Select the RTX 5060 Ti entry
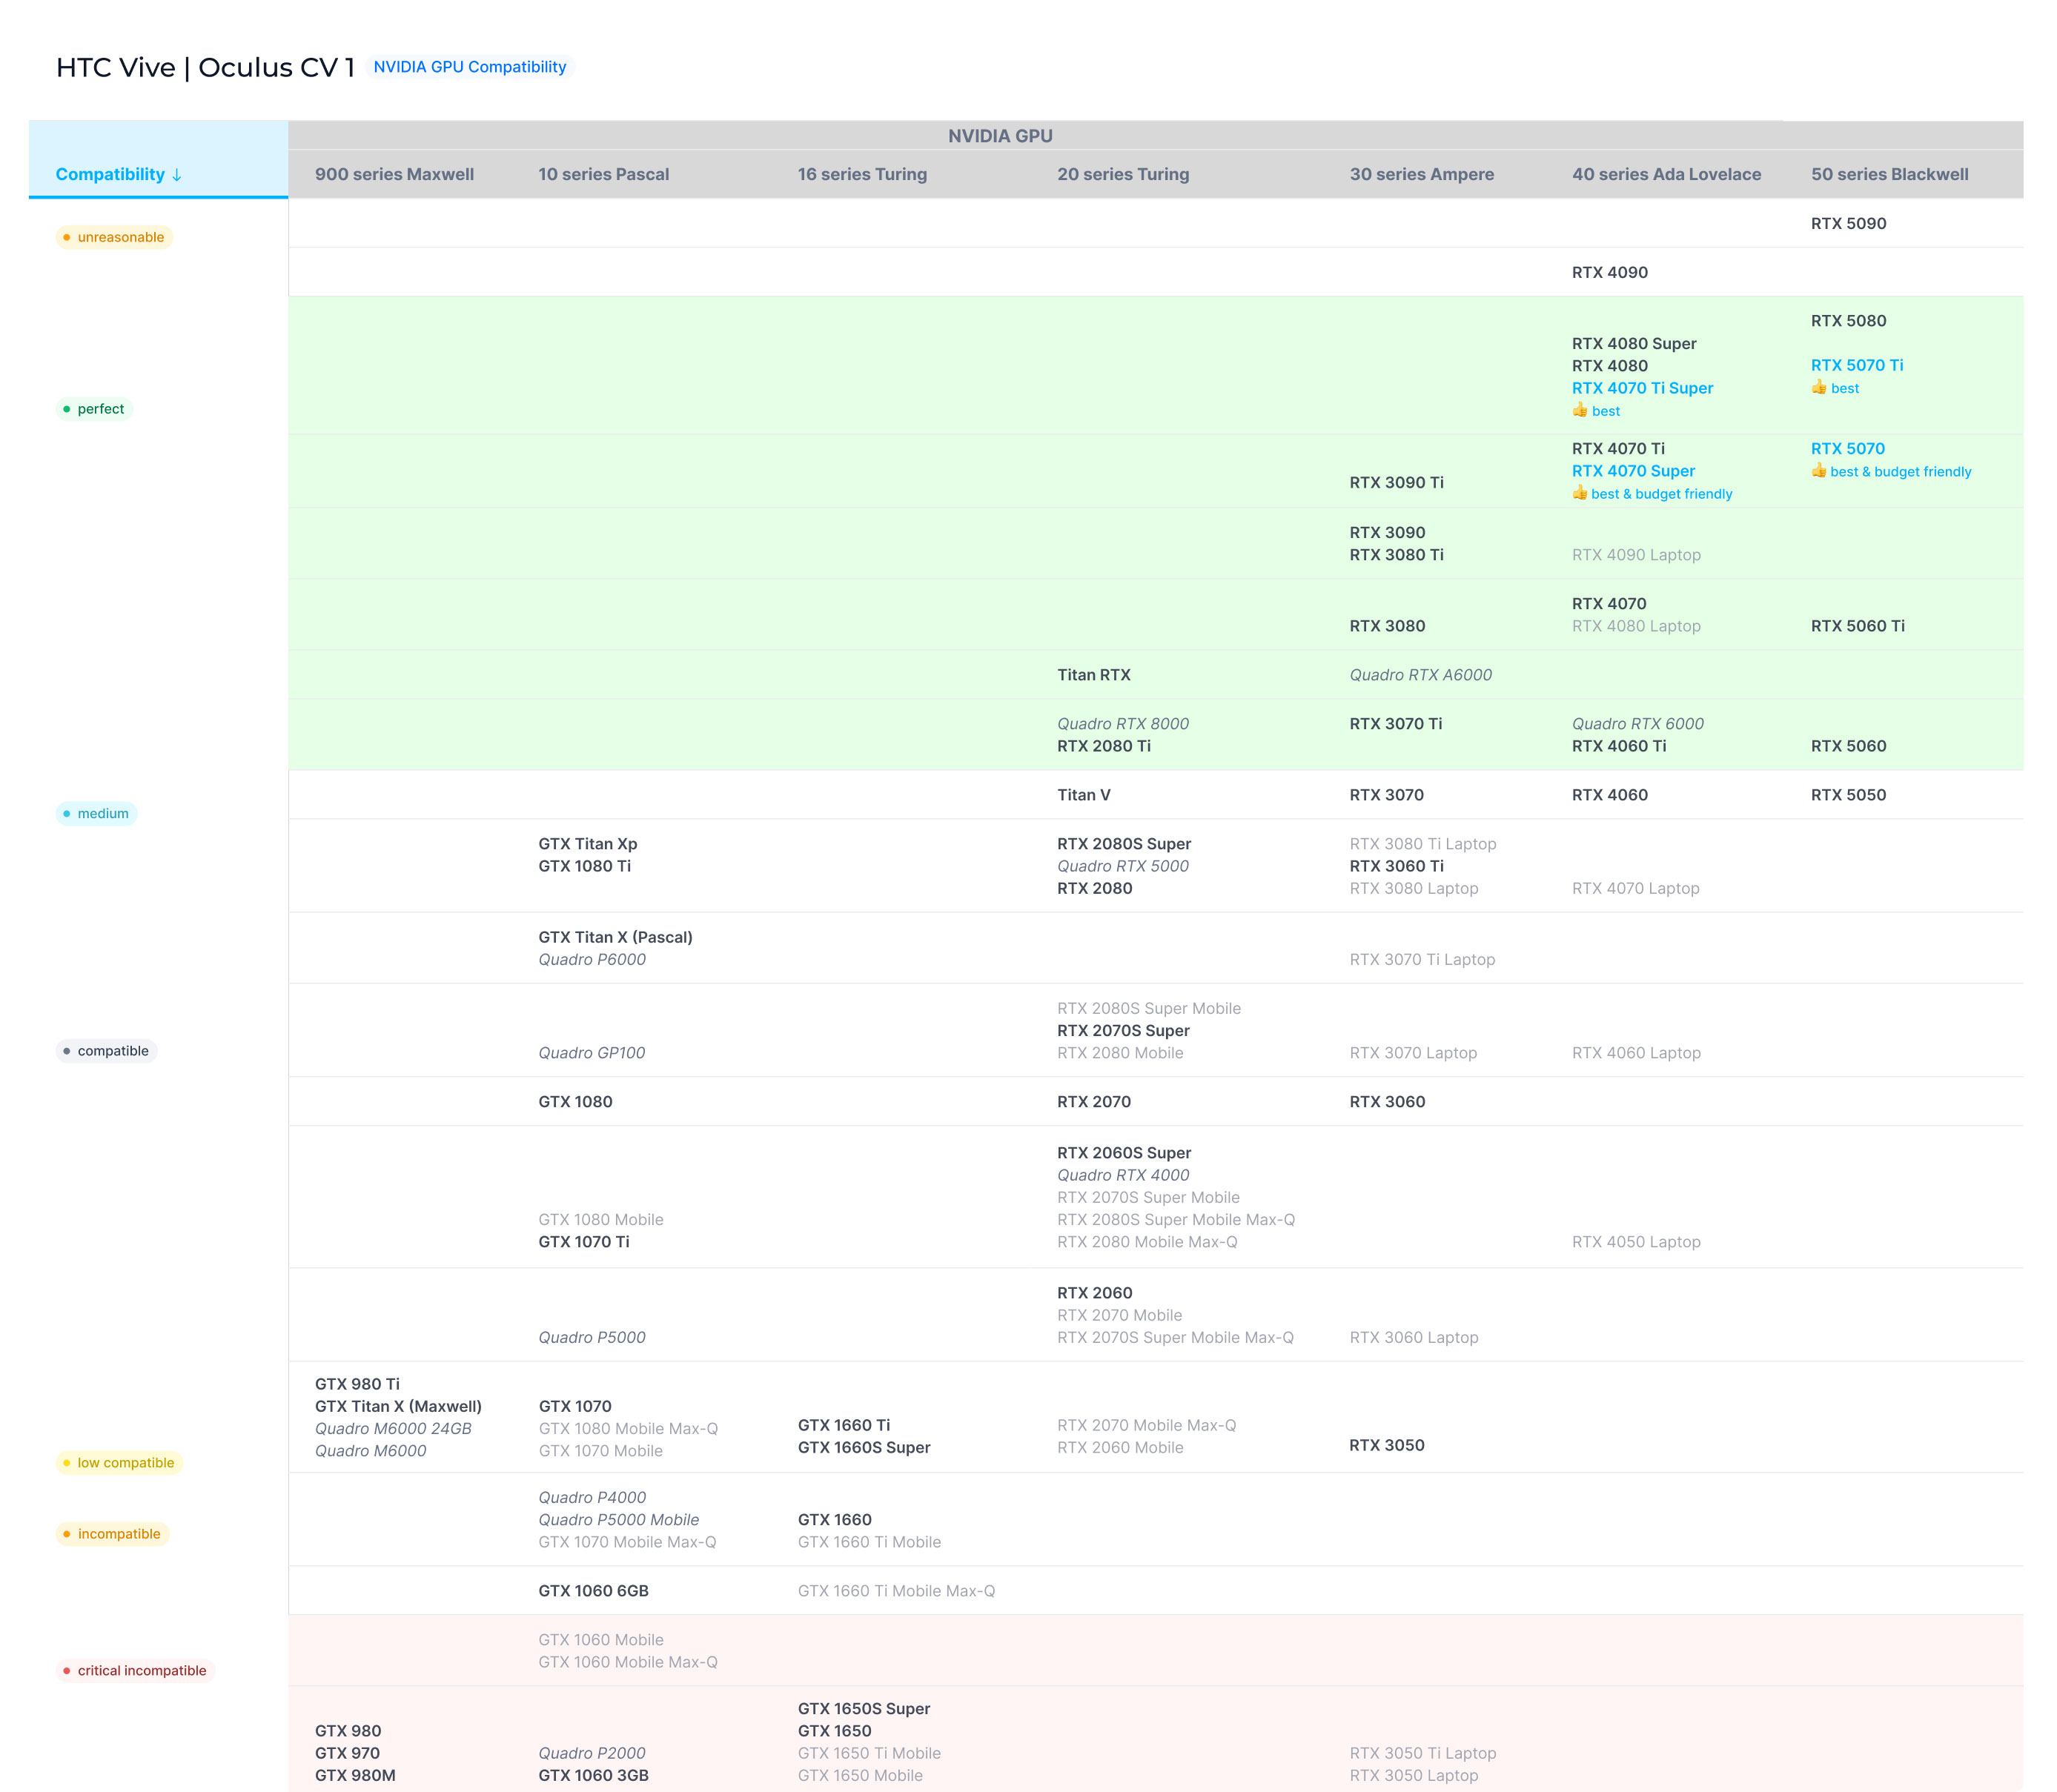 1857,626
